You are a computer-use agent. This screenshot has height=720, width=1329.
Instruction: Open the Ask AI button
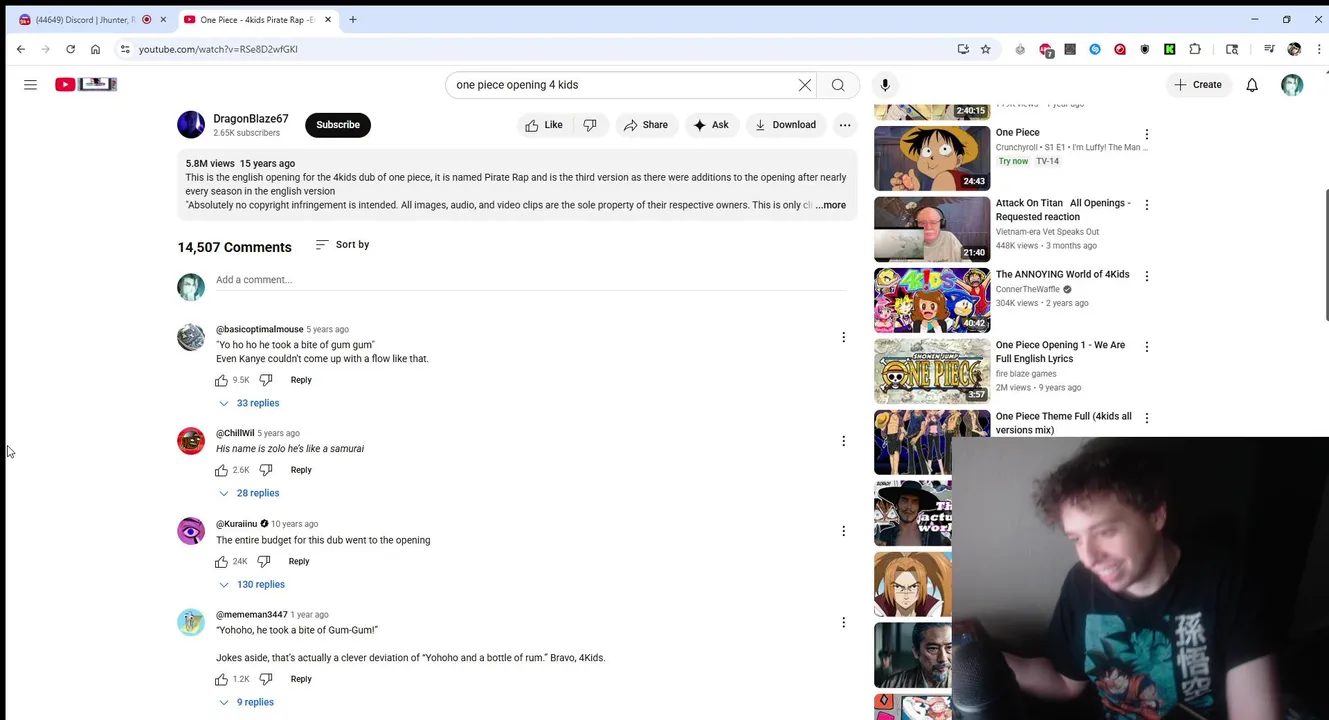click(x=711, y=125)
